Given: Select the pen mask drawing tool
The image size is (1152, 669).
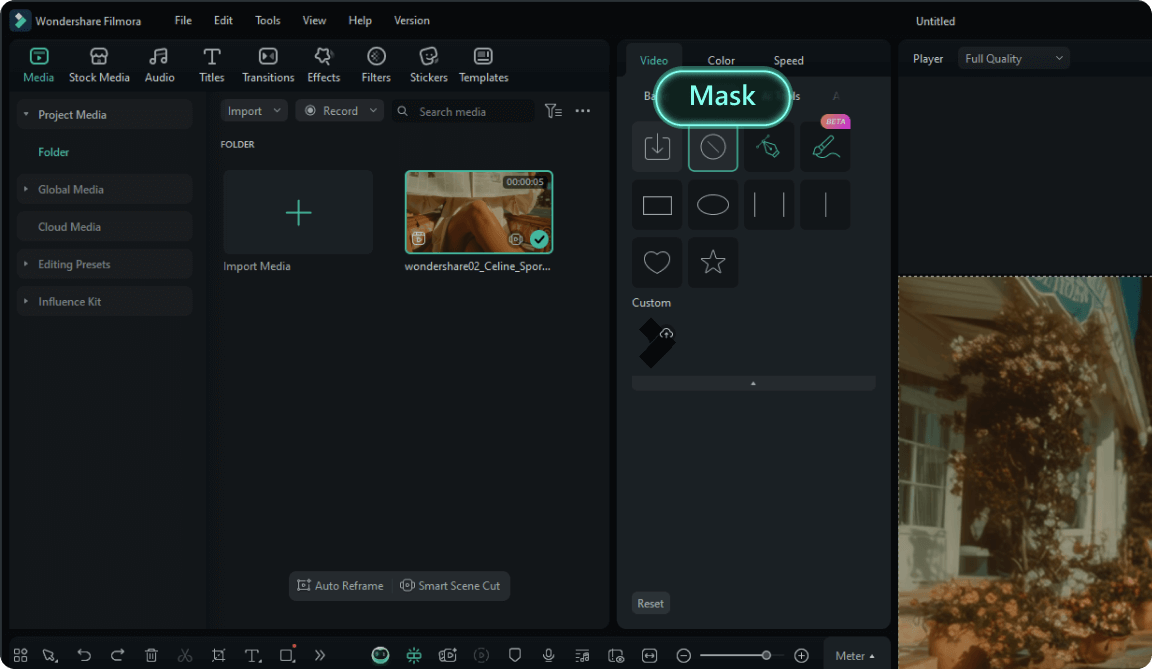Looking at the screenshot, I should coord(769,147).
